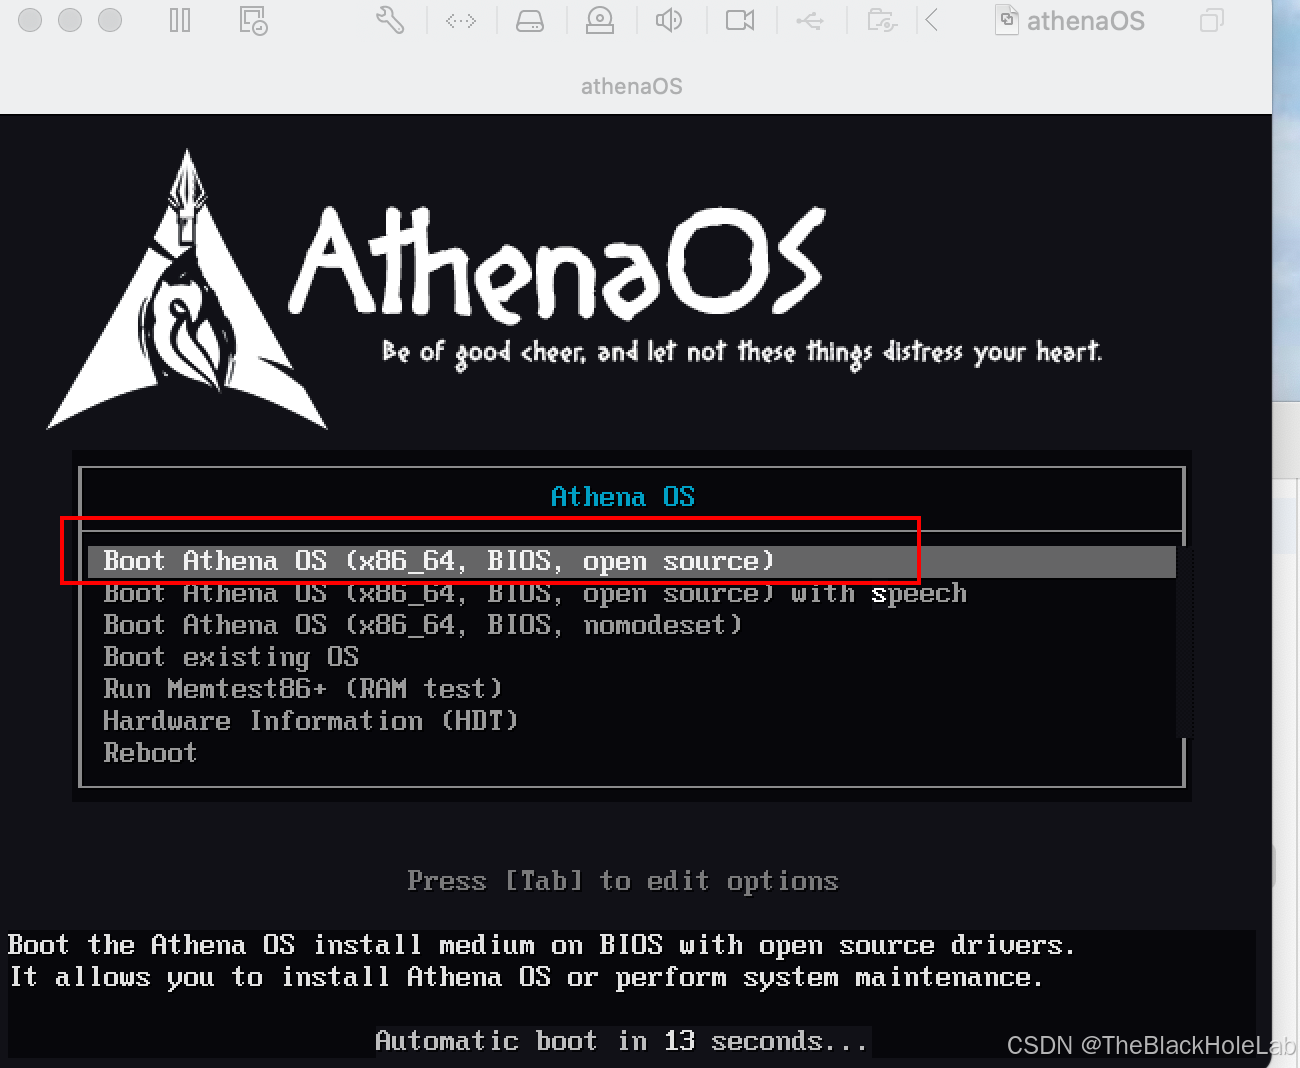Viewport: 1300px width, 1068px height.
Task: Collapse toolbar device icons chevron
Action: click(932, 20)
